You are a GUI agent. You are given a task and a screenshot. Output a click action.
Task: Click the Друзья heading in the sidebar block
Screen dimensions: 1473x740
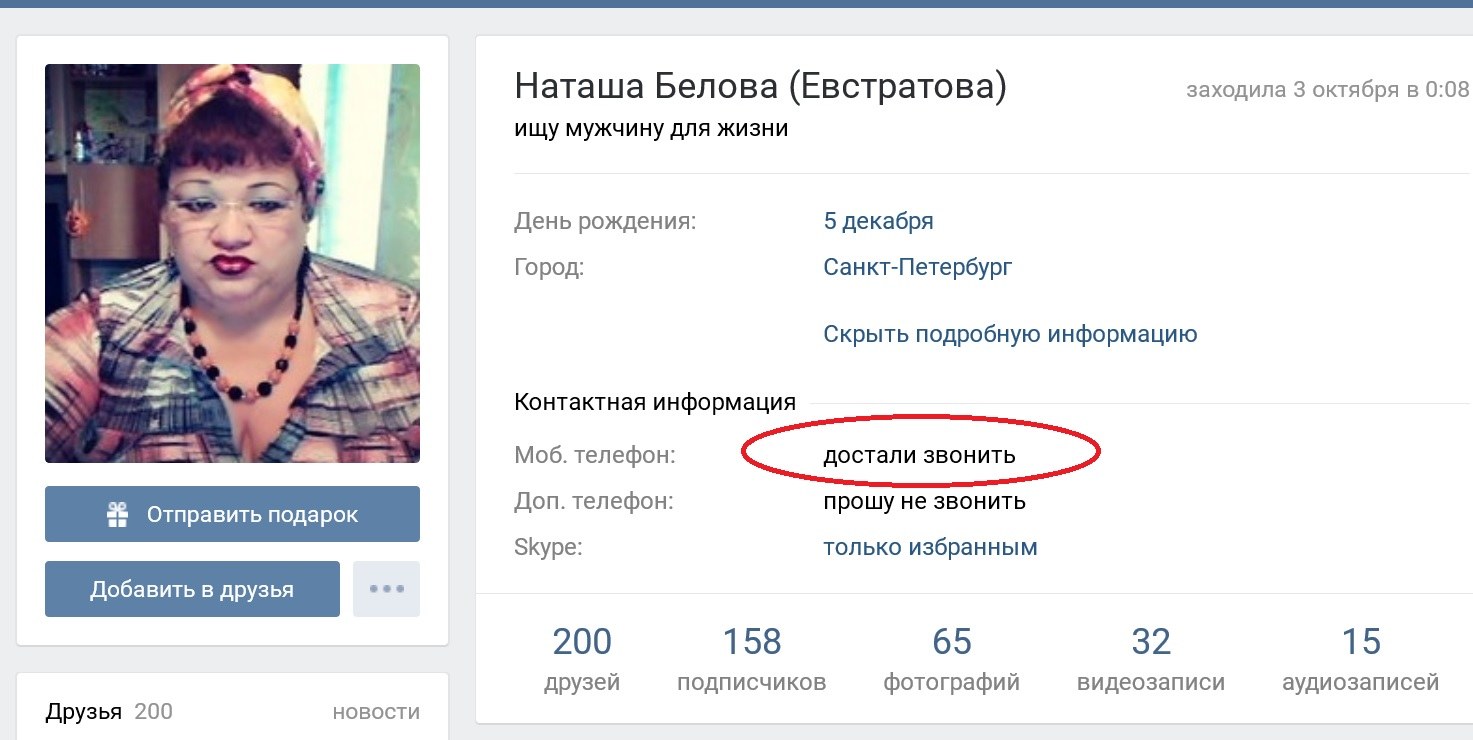84,712
